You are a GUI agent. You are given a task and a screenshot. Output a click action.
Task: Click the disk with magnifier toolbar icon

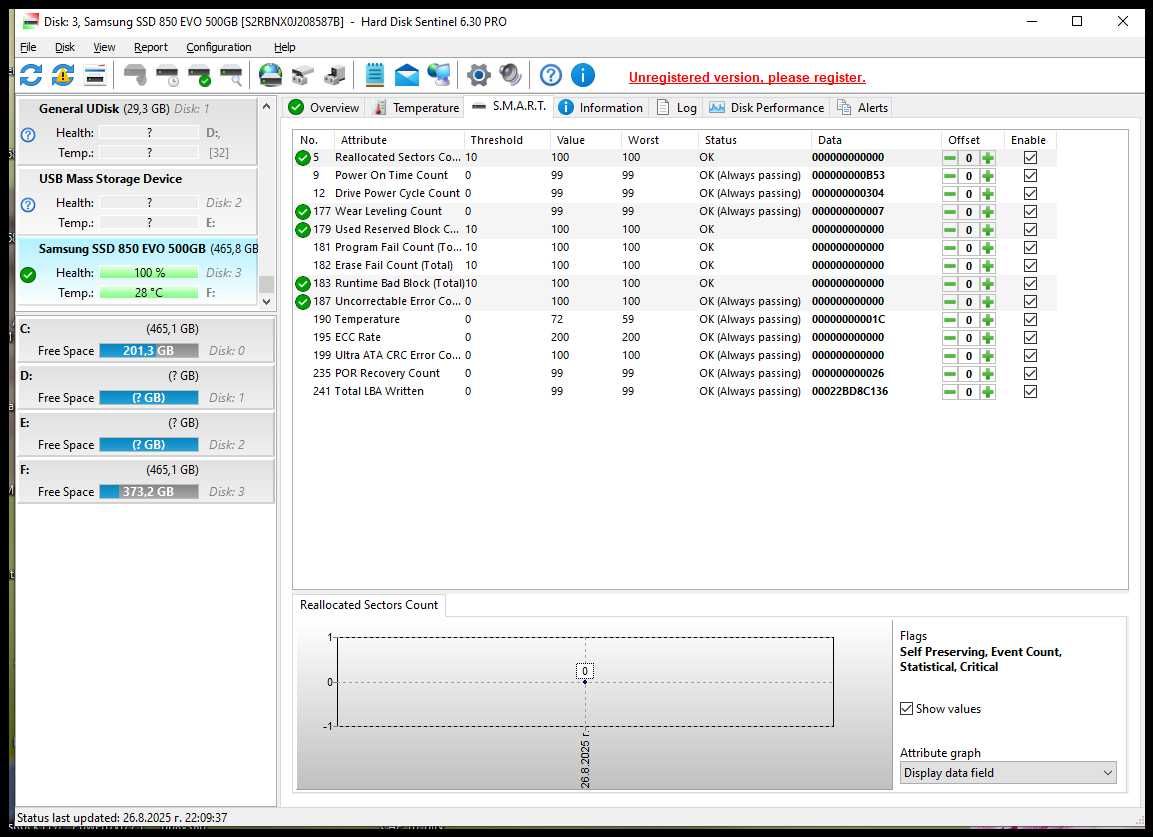coord(232,75)
